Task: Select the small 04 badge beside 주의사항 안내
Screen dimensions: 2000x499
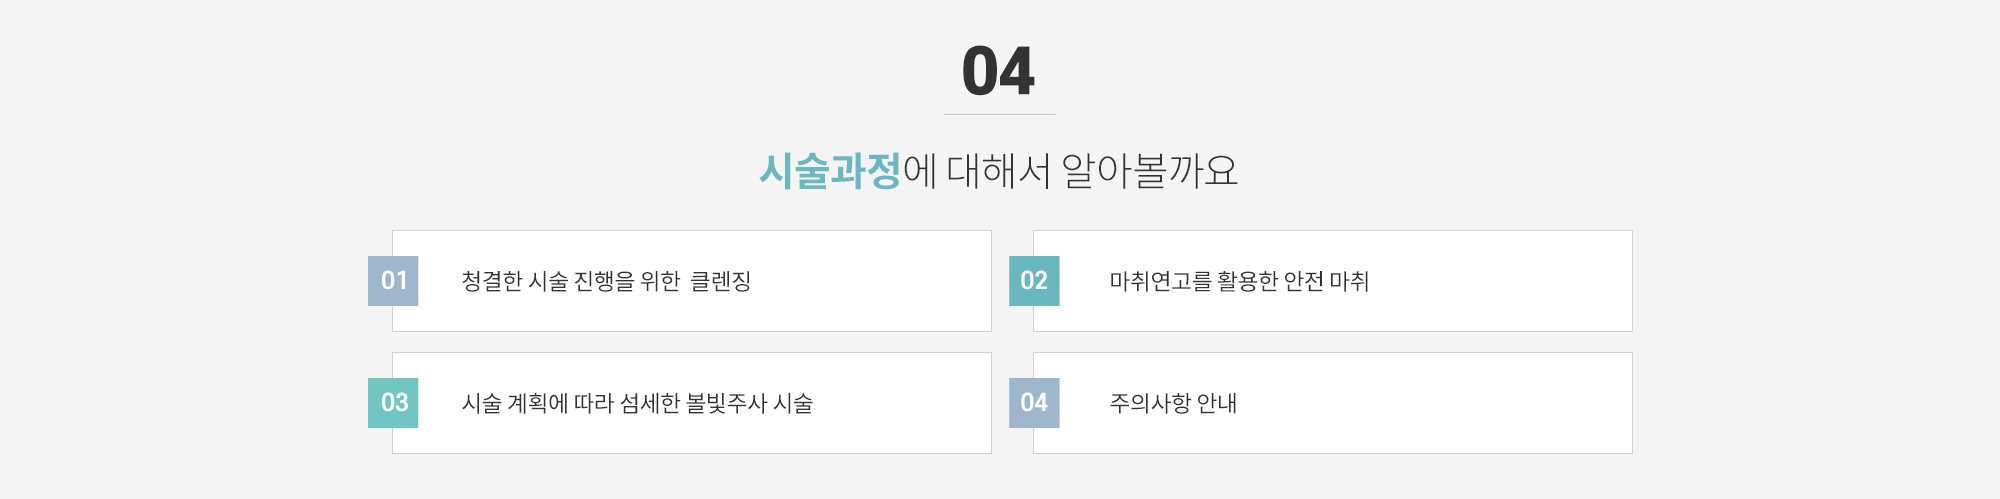Action: 1034,403
